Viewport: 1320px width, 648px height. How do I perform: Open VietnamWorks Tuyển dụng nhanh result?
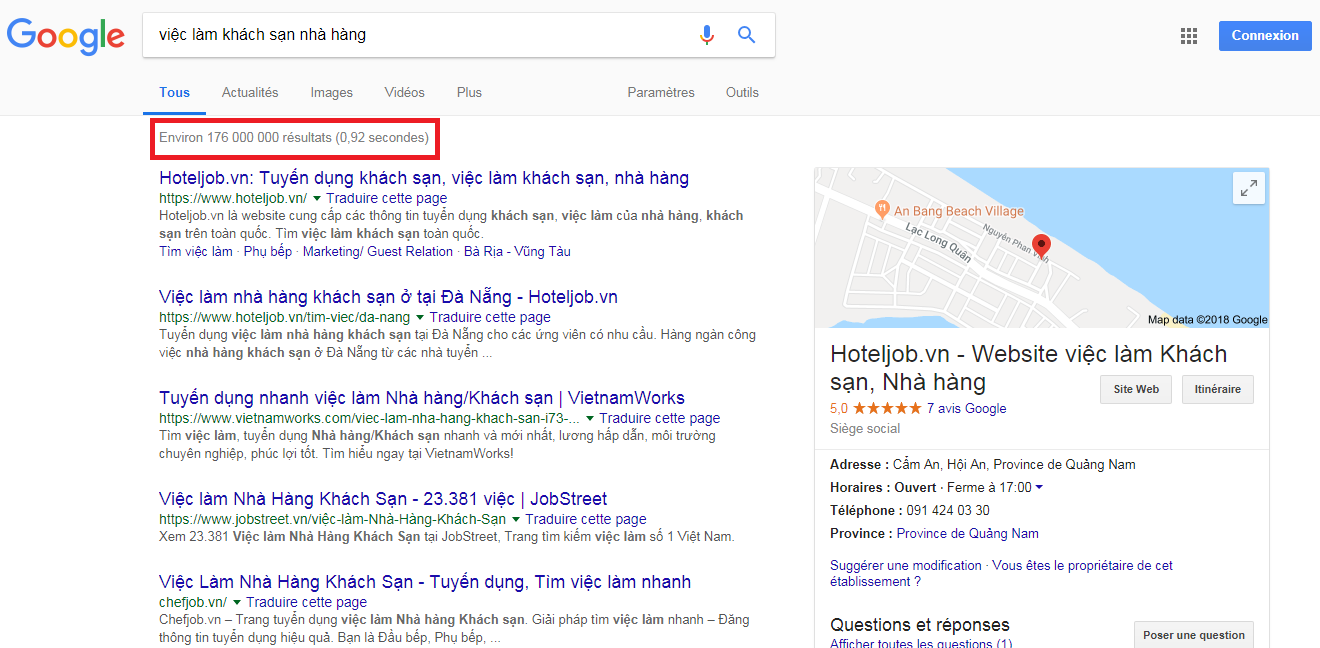pos(422,398)
